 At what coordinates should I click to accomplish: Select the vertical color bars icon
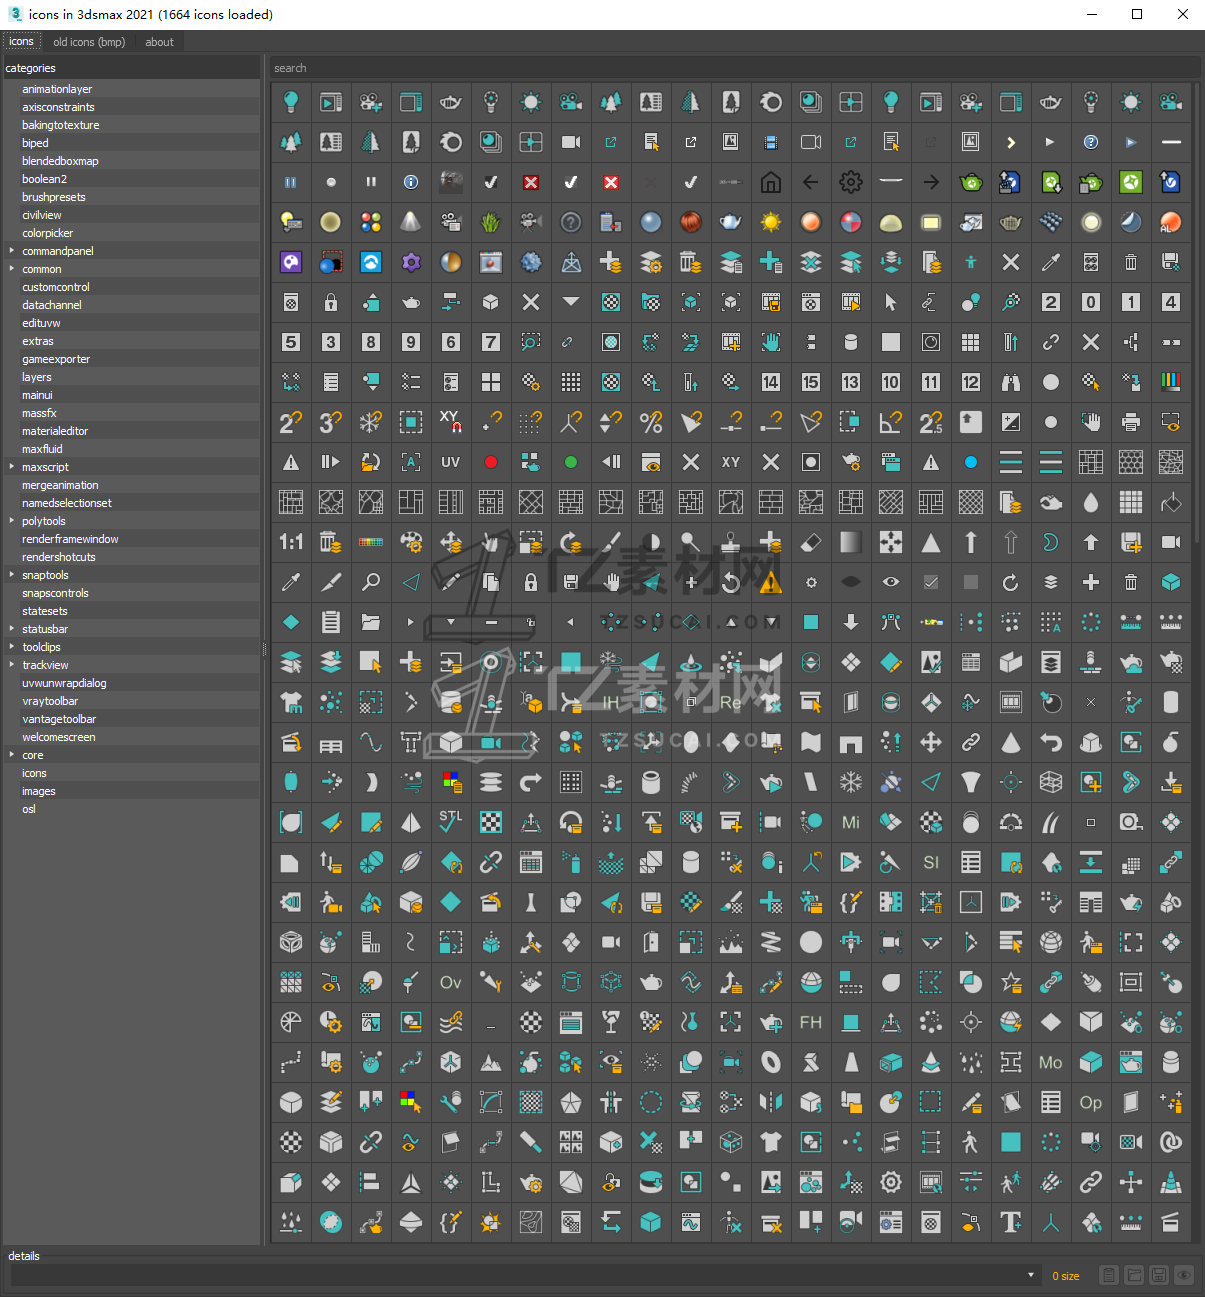[x=1171, y=382]
